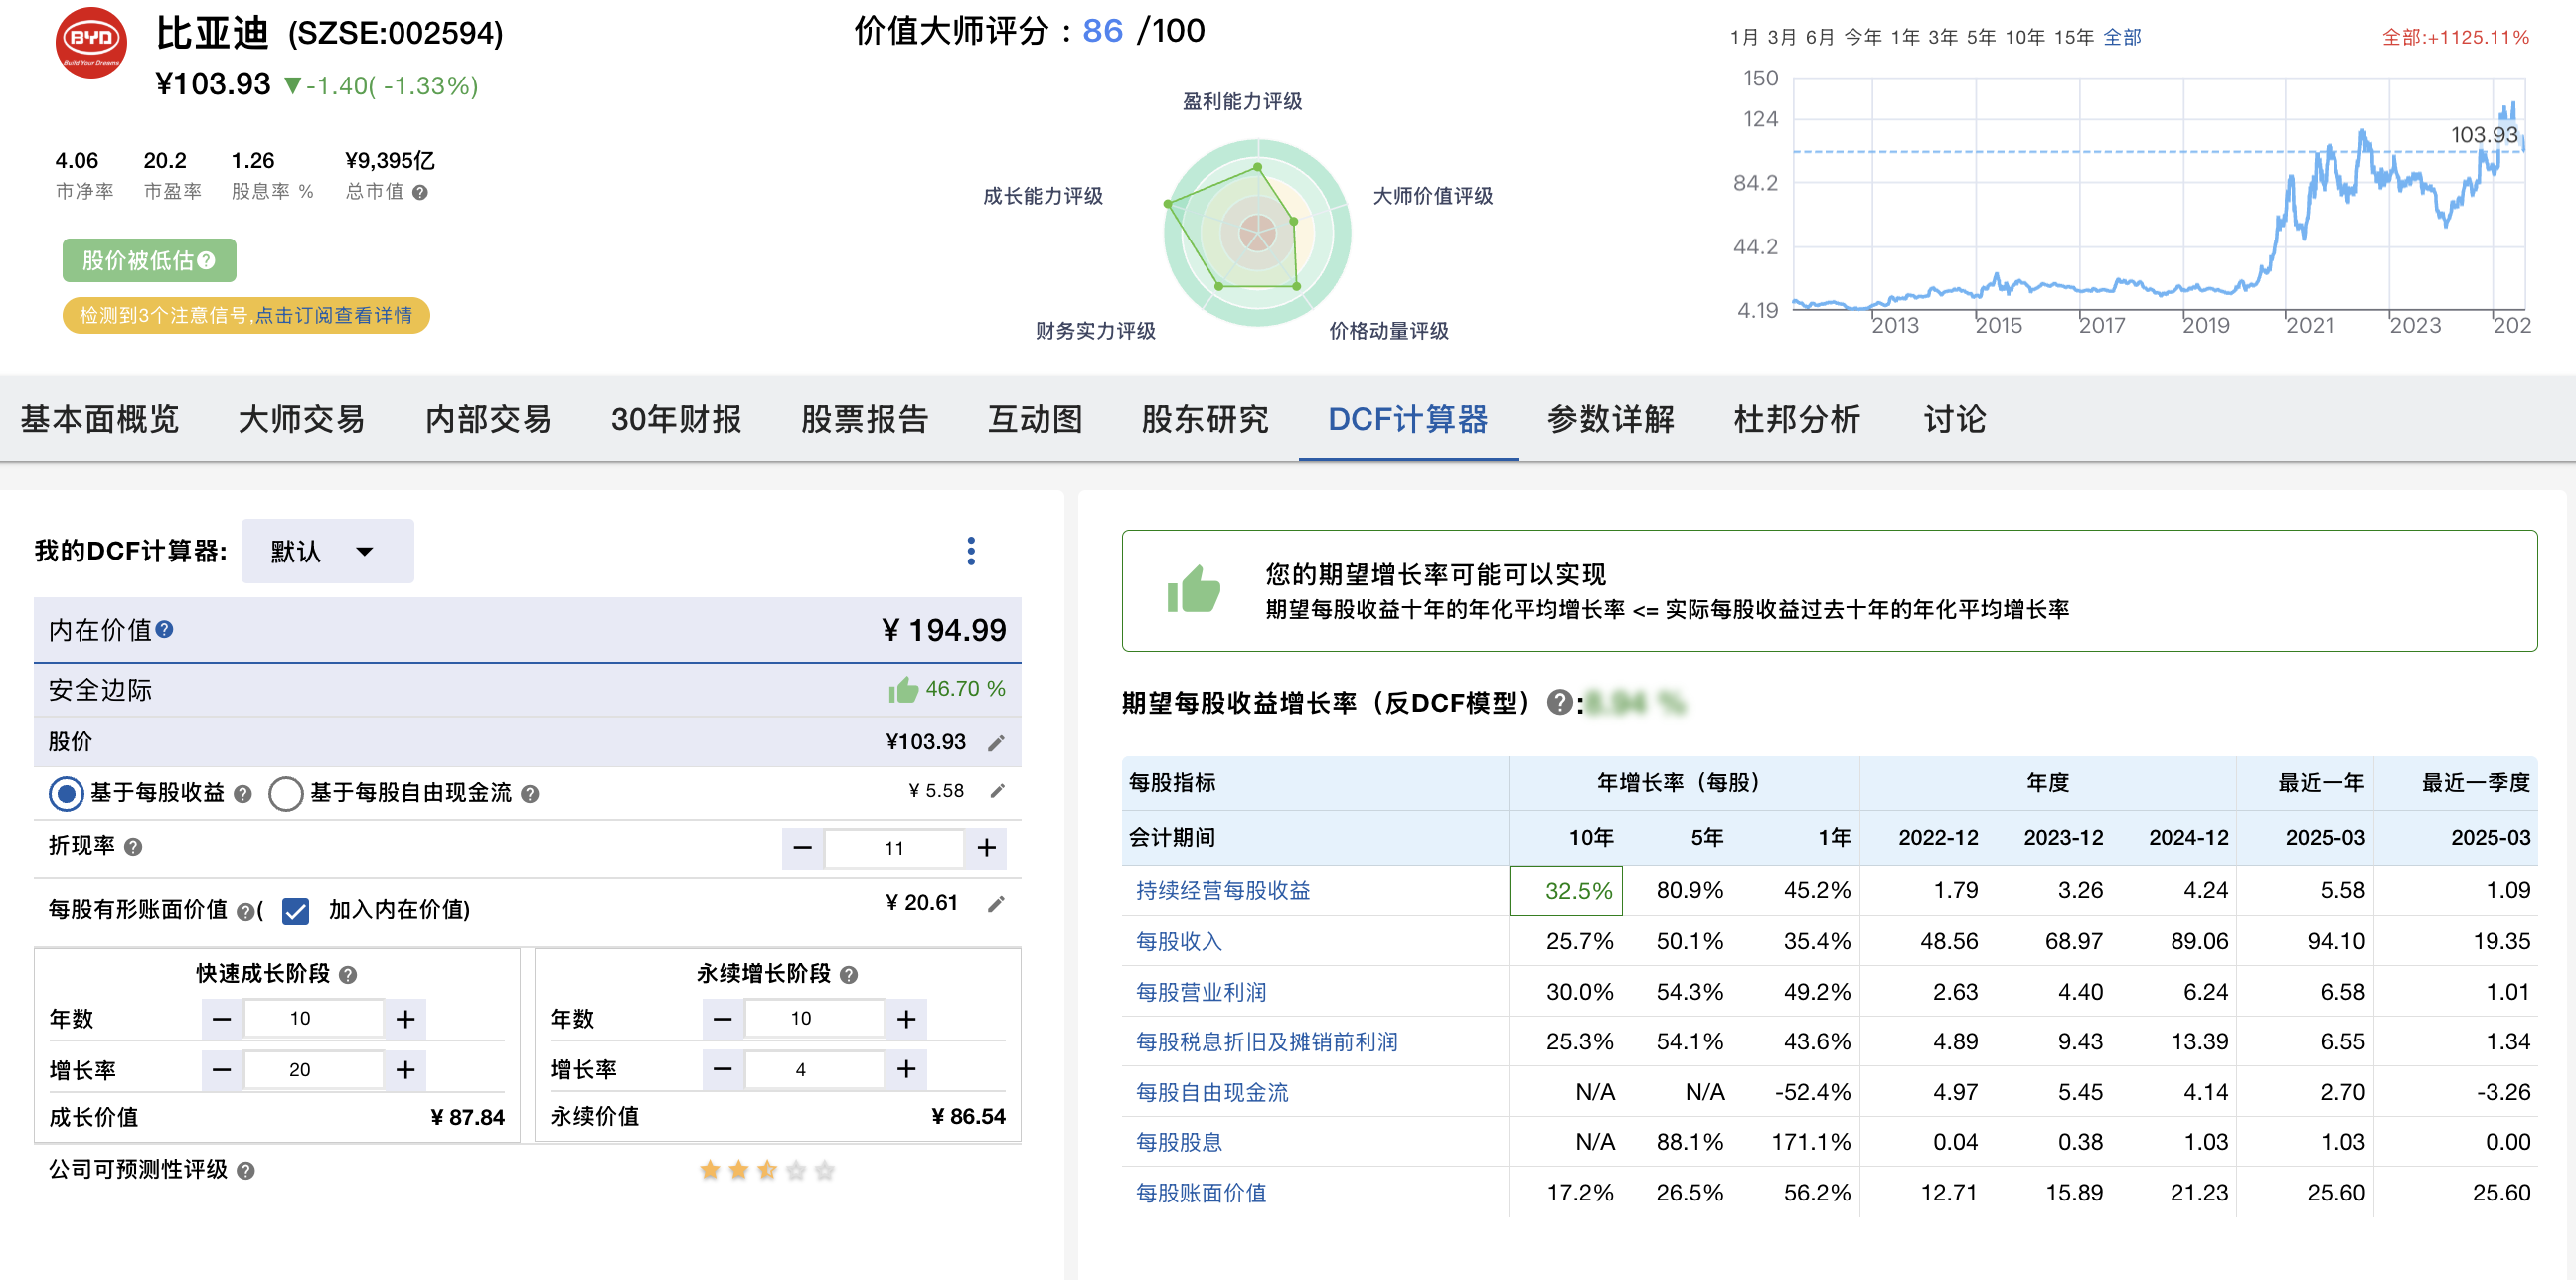This screenshot has height=1280, width=2576.
Task: Uncheck the 加入内在价值 checkbox
Action: (294, 911)
